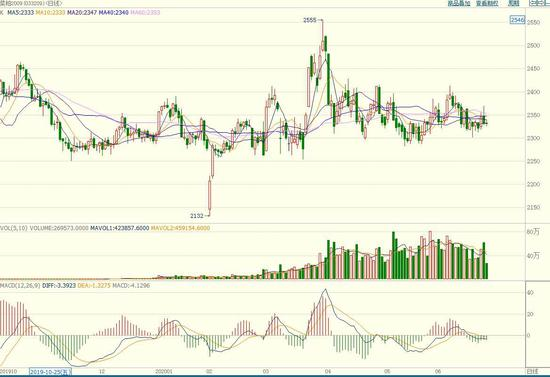This screenshot has width=550, height=377.
Task: Click the MA5:2333 indicator label
Action: coord(21,13)
